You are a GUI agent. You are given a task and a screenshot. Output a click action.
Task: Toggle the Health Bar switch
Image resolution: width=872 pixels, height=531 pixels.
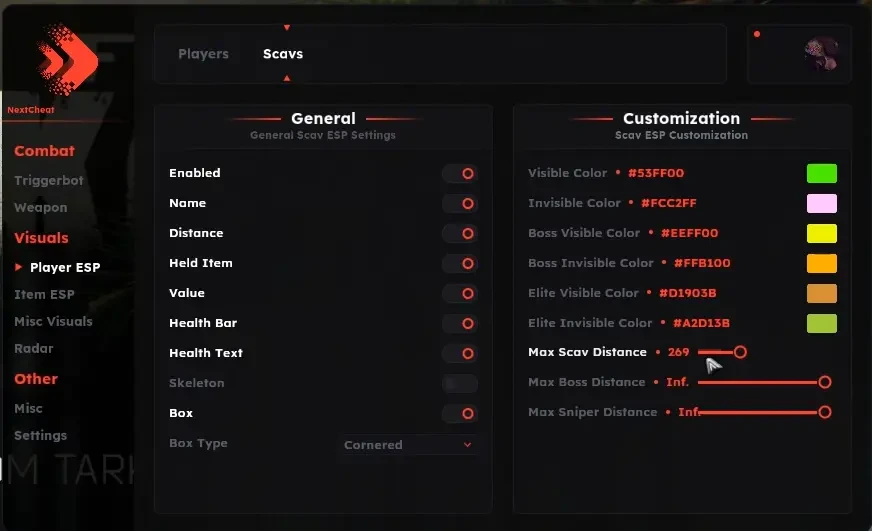460,324
